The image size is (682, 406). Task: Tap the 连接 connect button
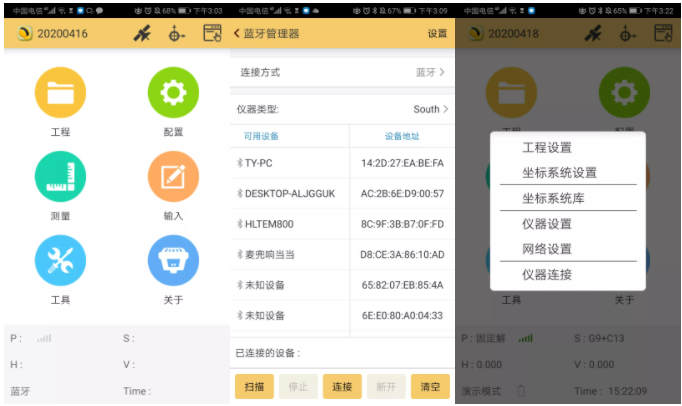342,386
